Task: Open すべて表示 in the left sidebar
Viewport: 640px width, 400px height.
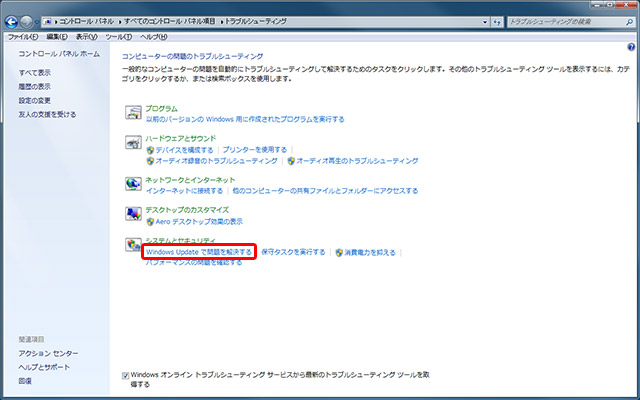Action: pyautogui.click(x=34, y=73)
